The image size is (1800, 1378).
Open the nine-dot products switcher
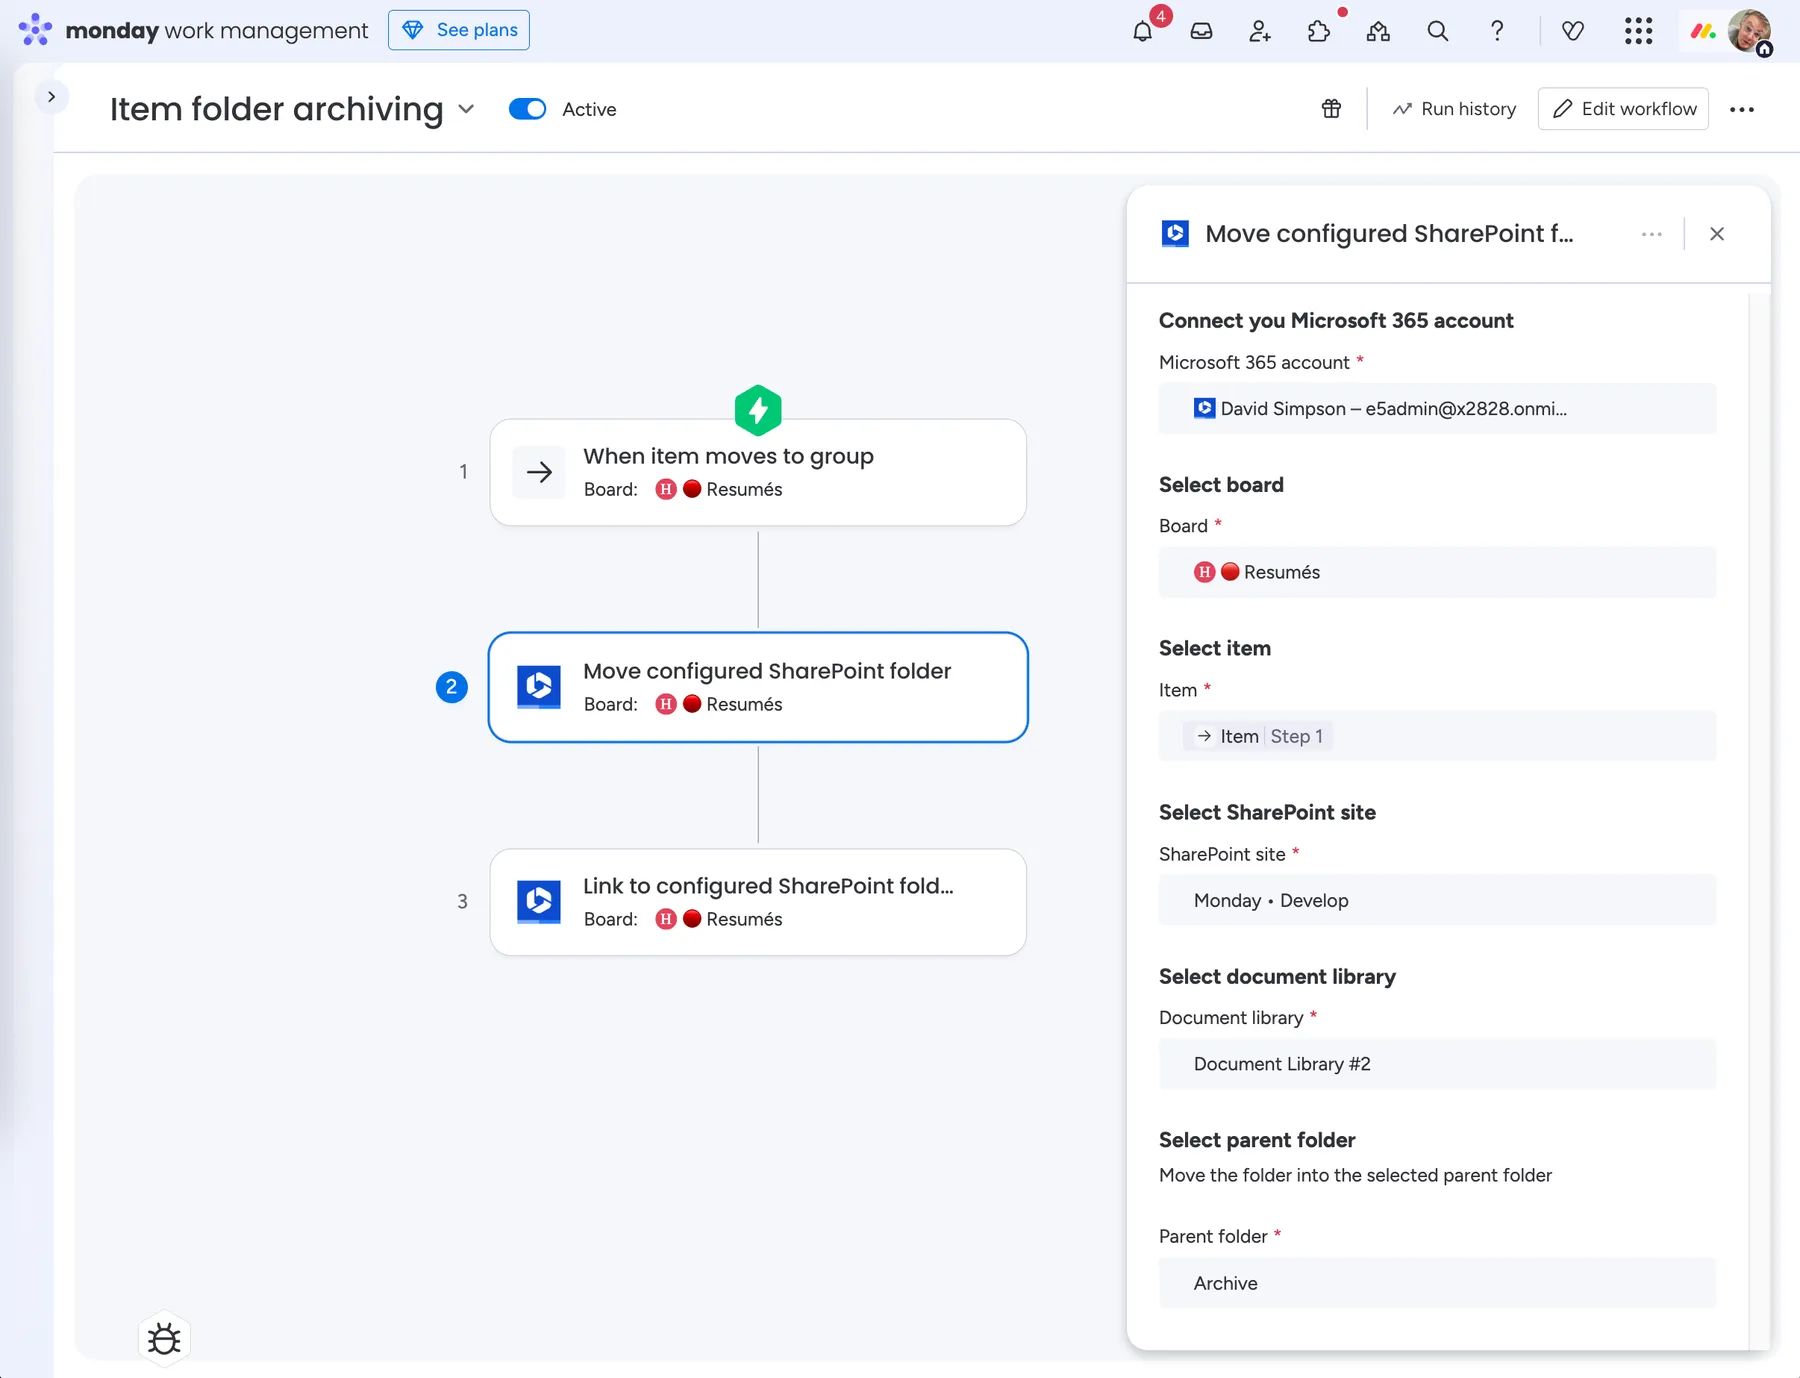click(1638, 31)
